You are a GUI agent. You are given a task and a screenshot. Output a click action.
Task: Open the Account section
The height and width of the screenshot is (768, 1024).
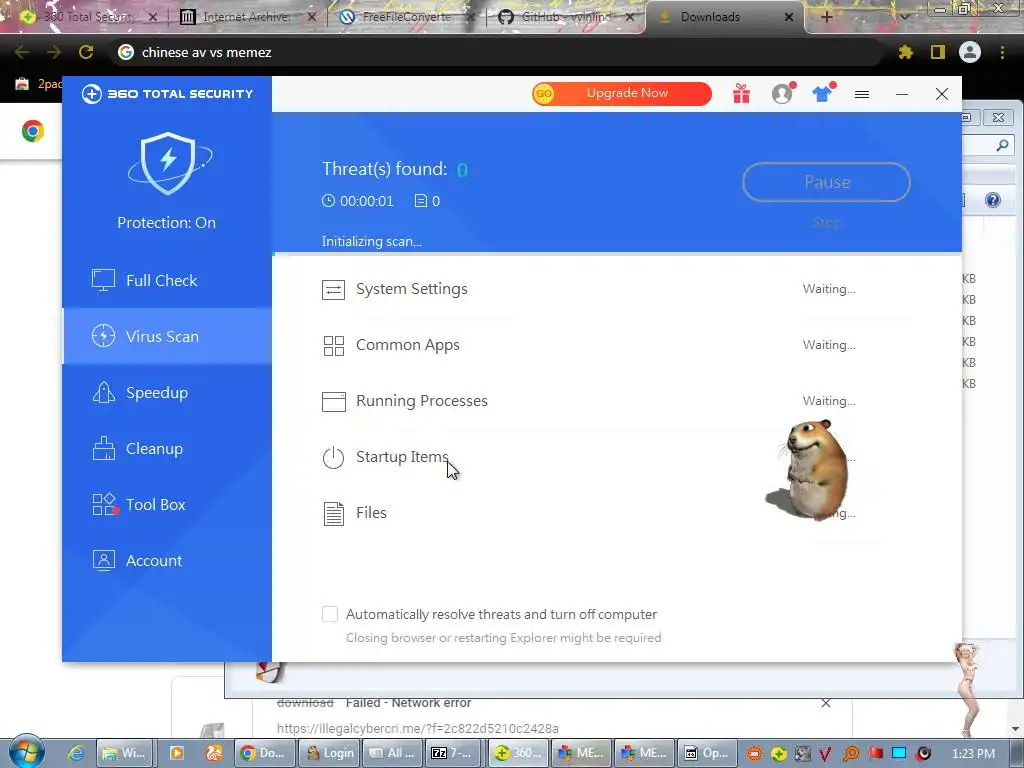pyautogui.click(x=167, y=560)
